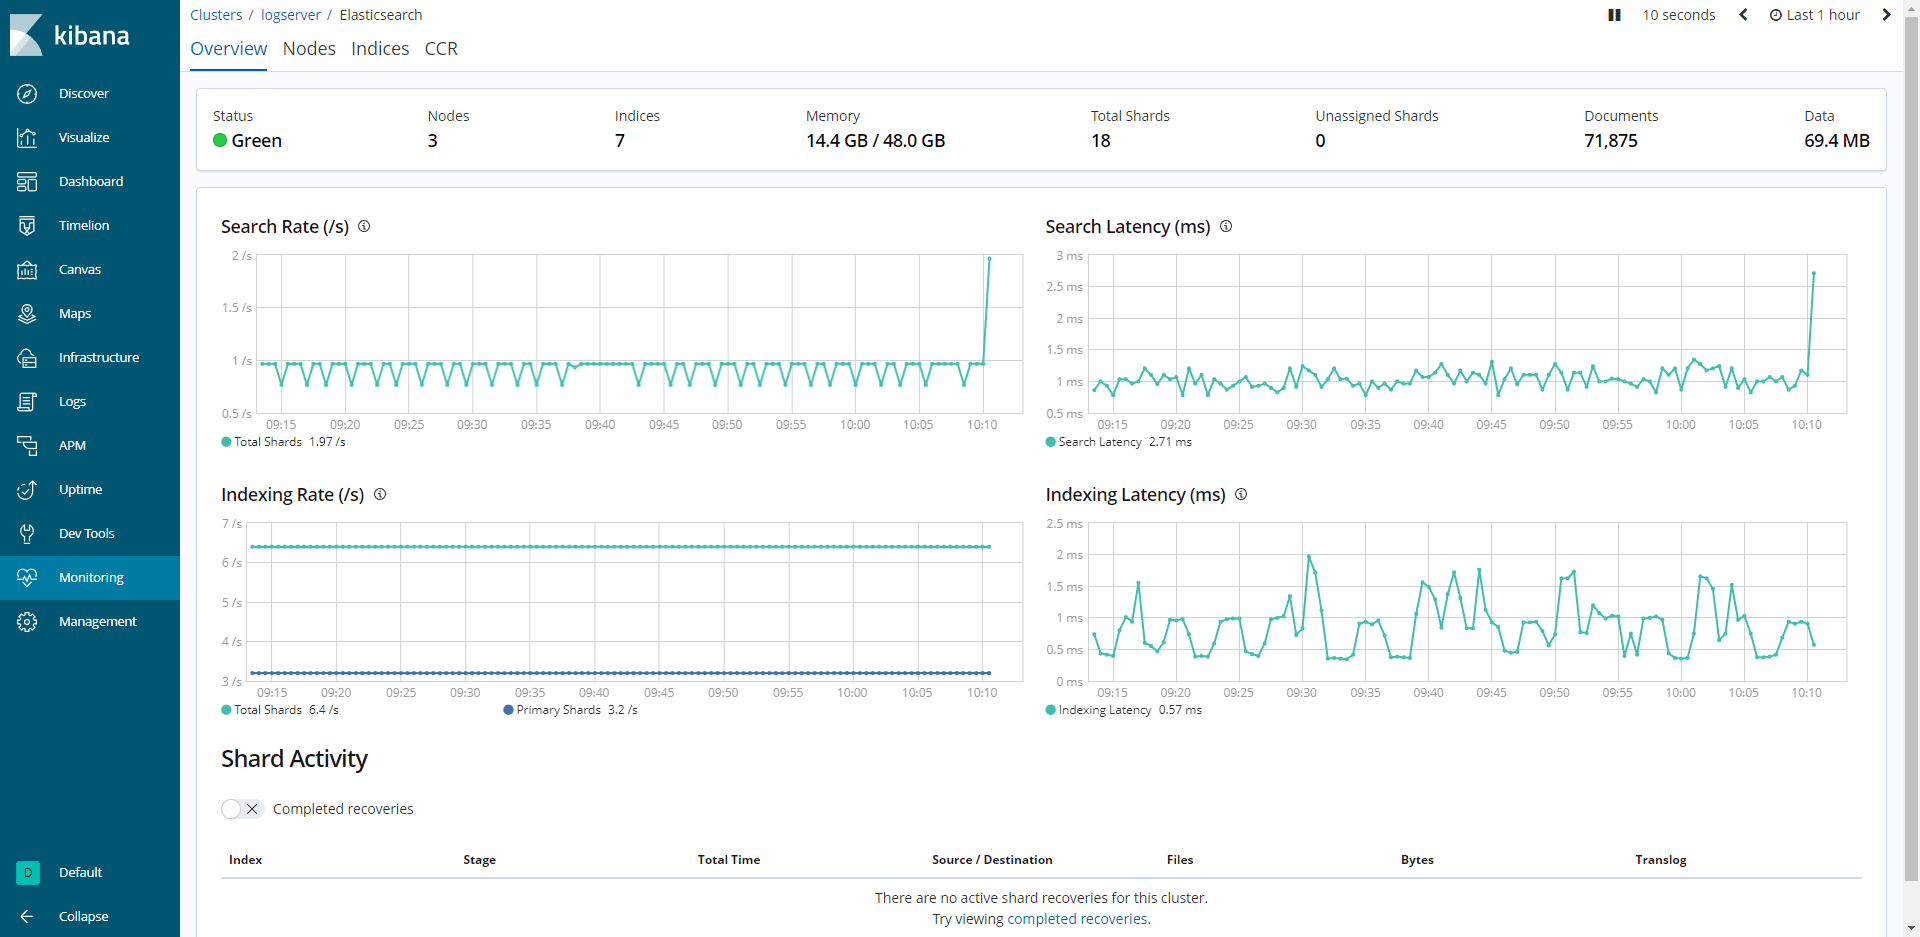Toggle Indexing Latency legend series
This screenshot has width=1920, height=937.
point(1123,710)
